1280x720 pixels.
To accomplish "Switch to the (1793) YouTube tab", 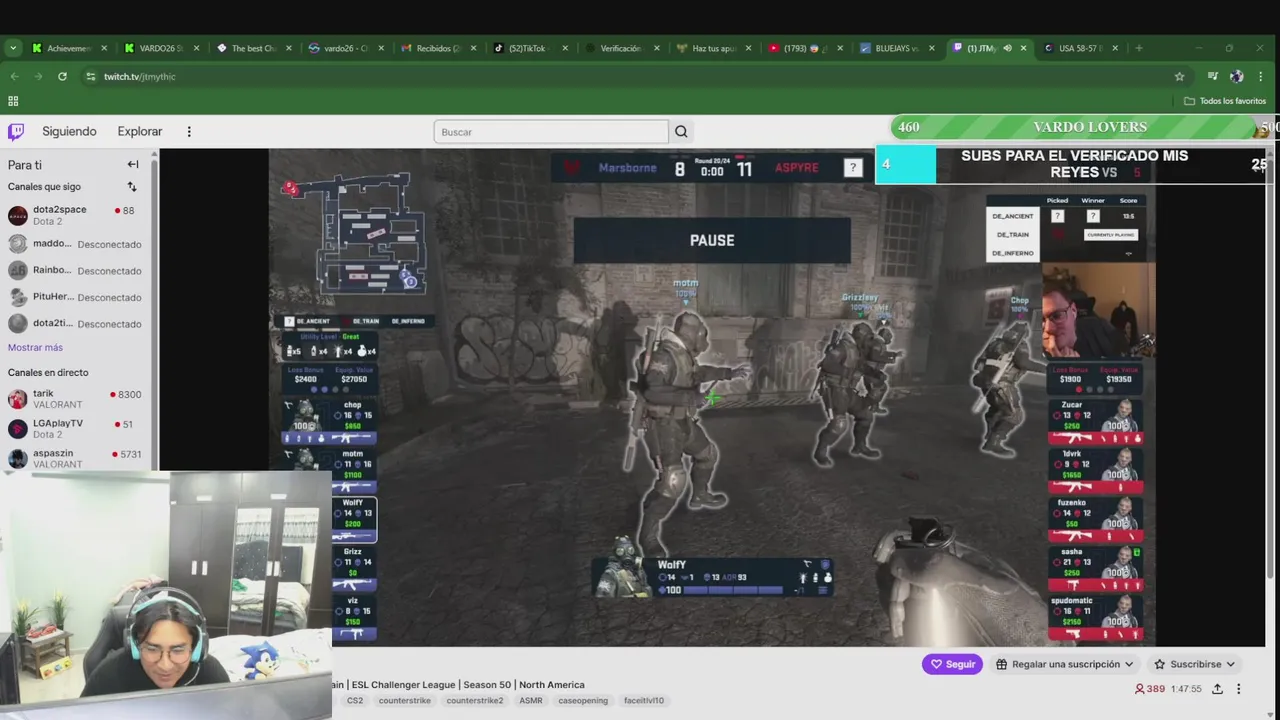I will click(804, 48).
